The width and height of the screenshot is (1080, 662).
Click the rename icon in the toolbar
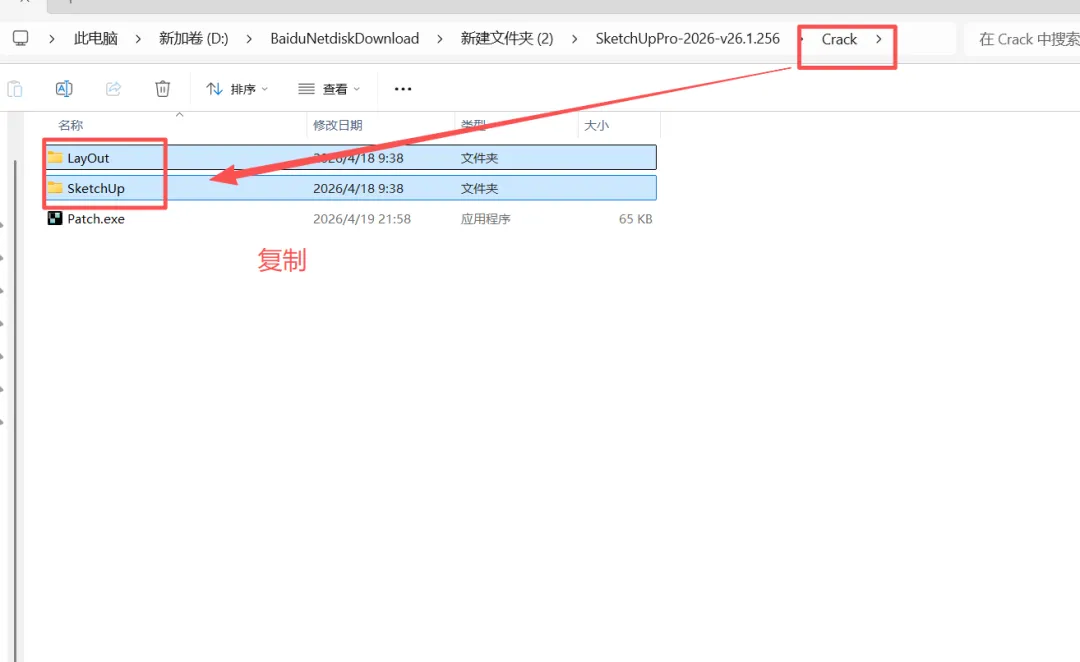[64, 89]
